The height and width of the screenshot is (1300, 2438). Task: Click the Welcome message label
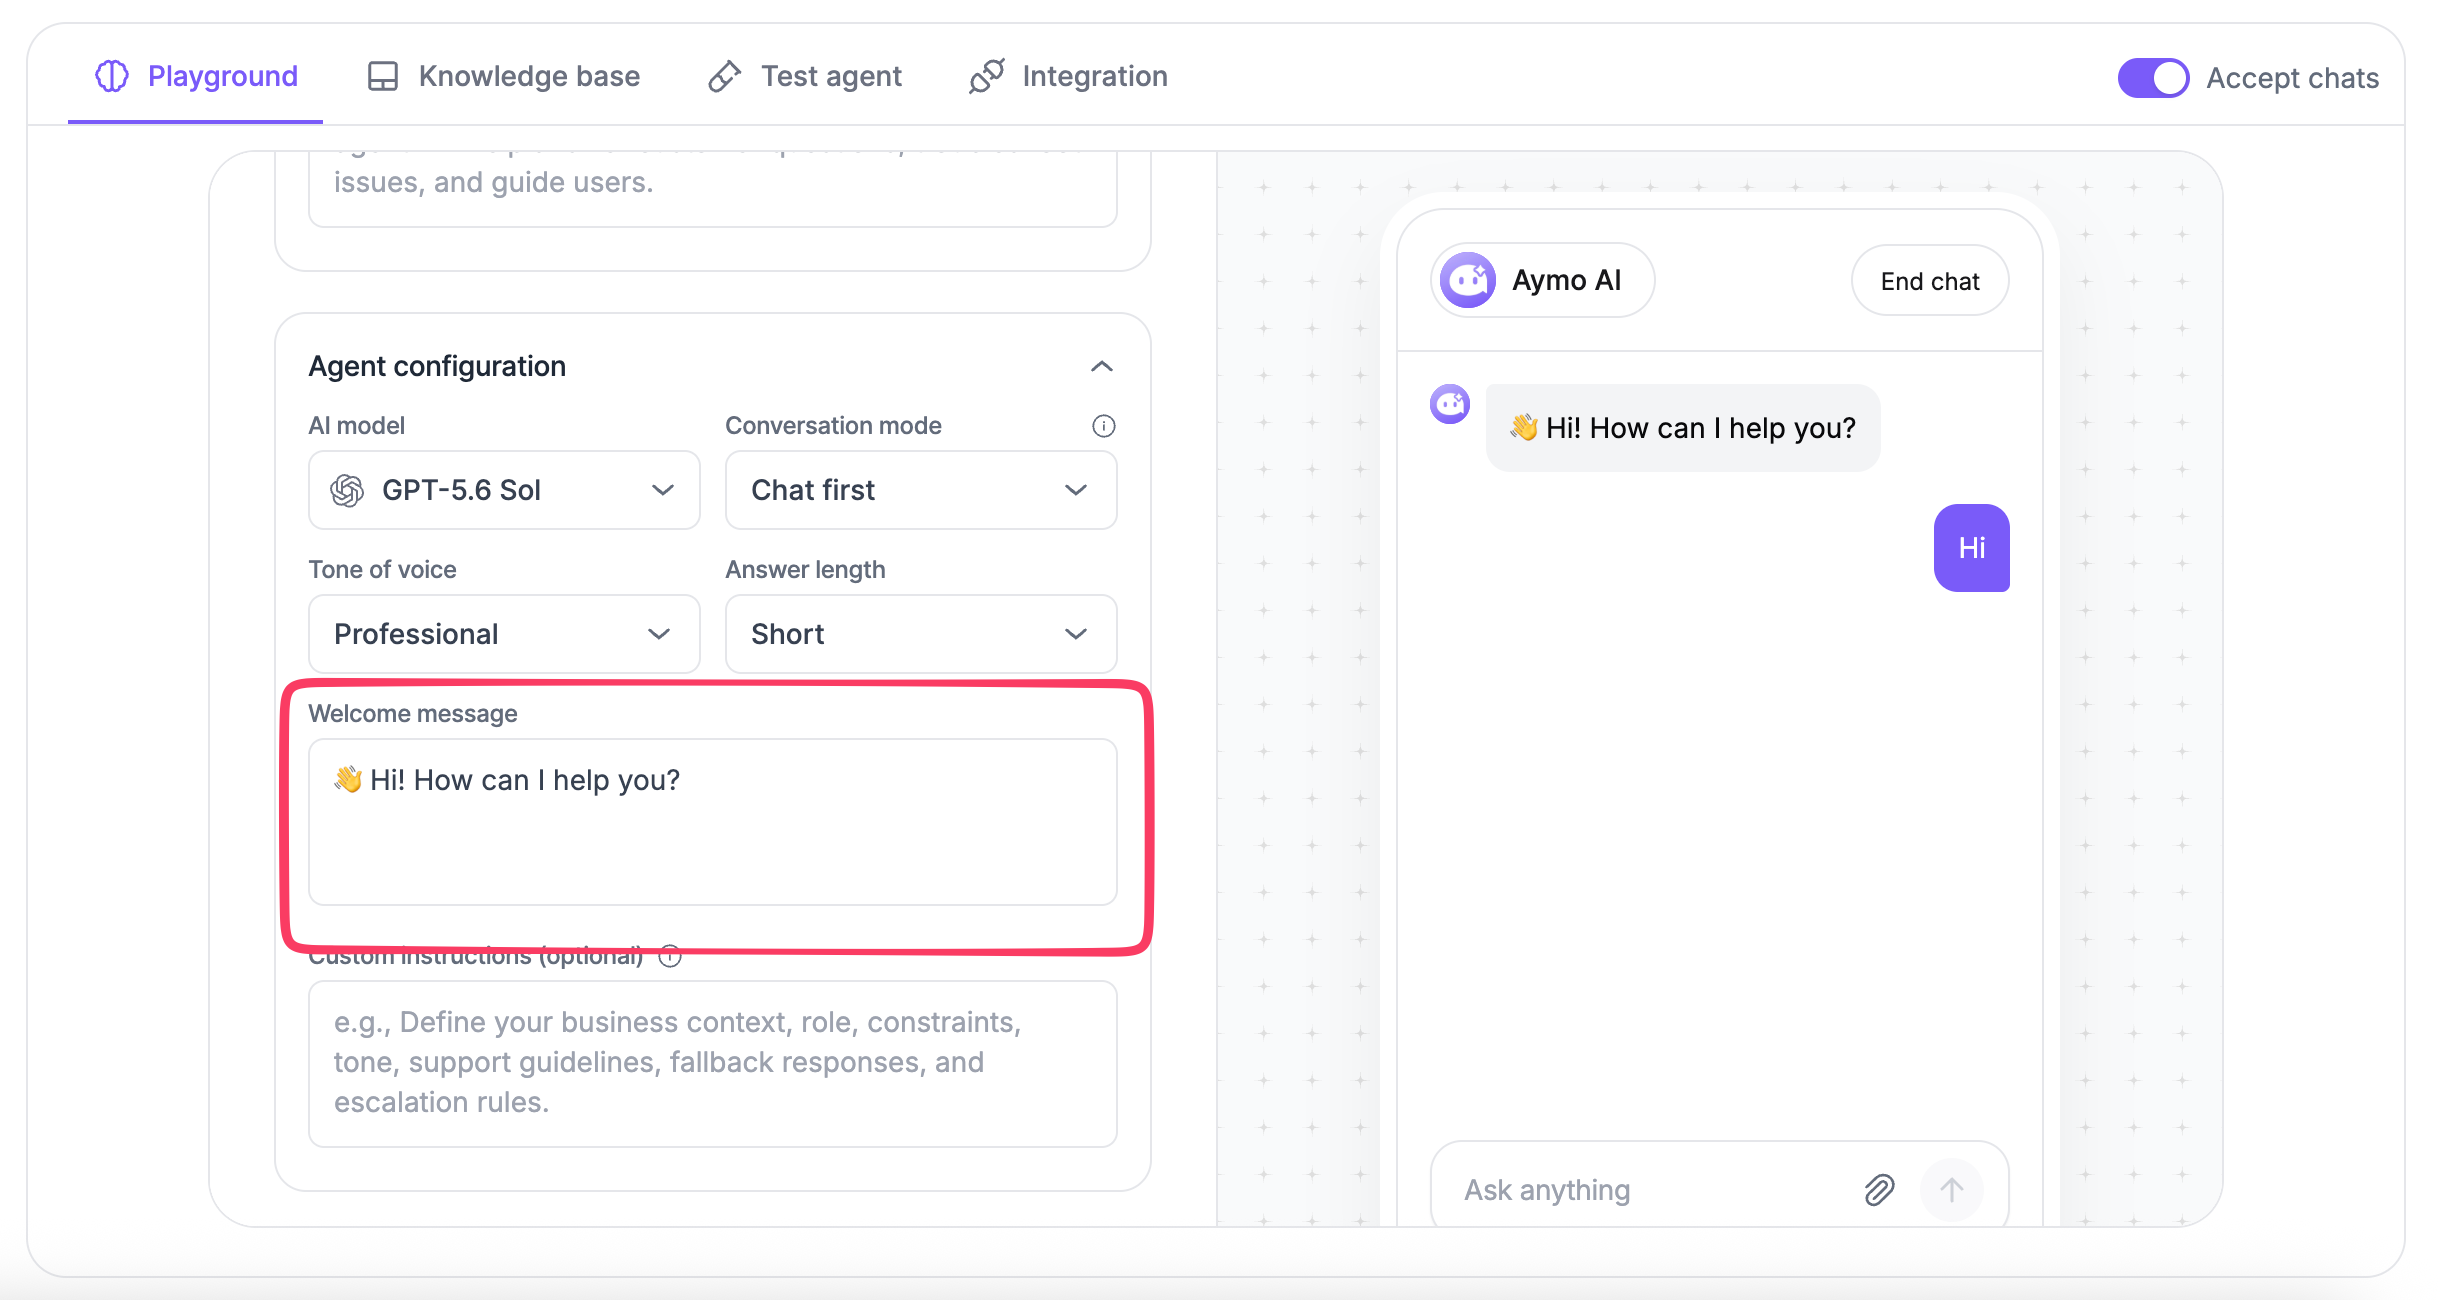[x=413, y=713]
